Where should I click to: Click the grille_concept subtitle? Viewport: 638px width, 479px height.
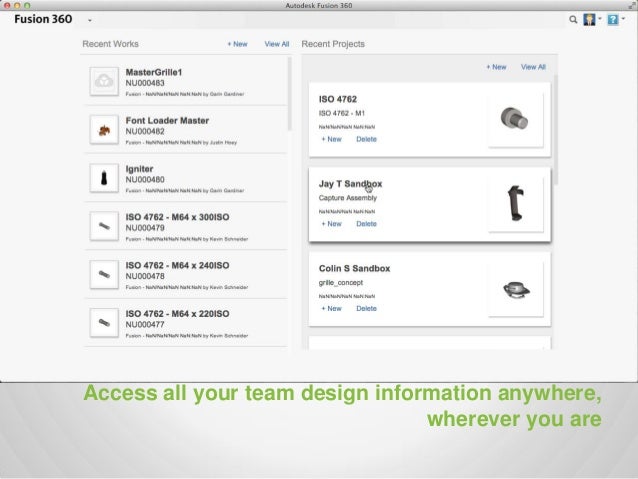pos(341,282)
